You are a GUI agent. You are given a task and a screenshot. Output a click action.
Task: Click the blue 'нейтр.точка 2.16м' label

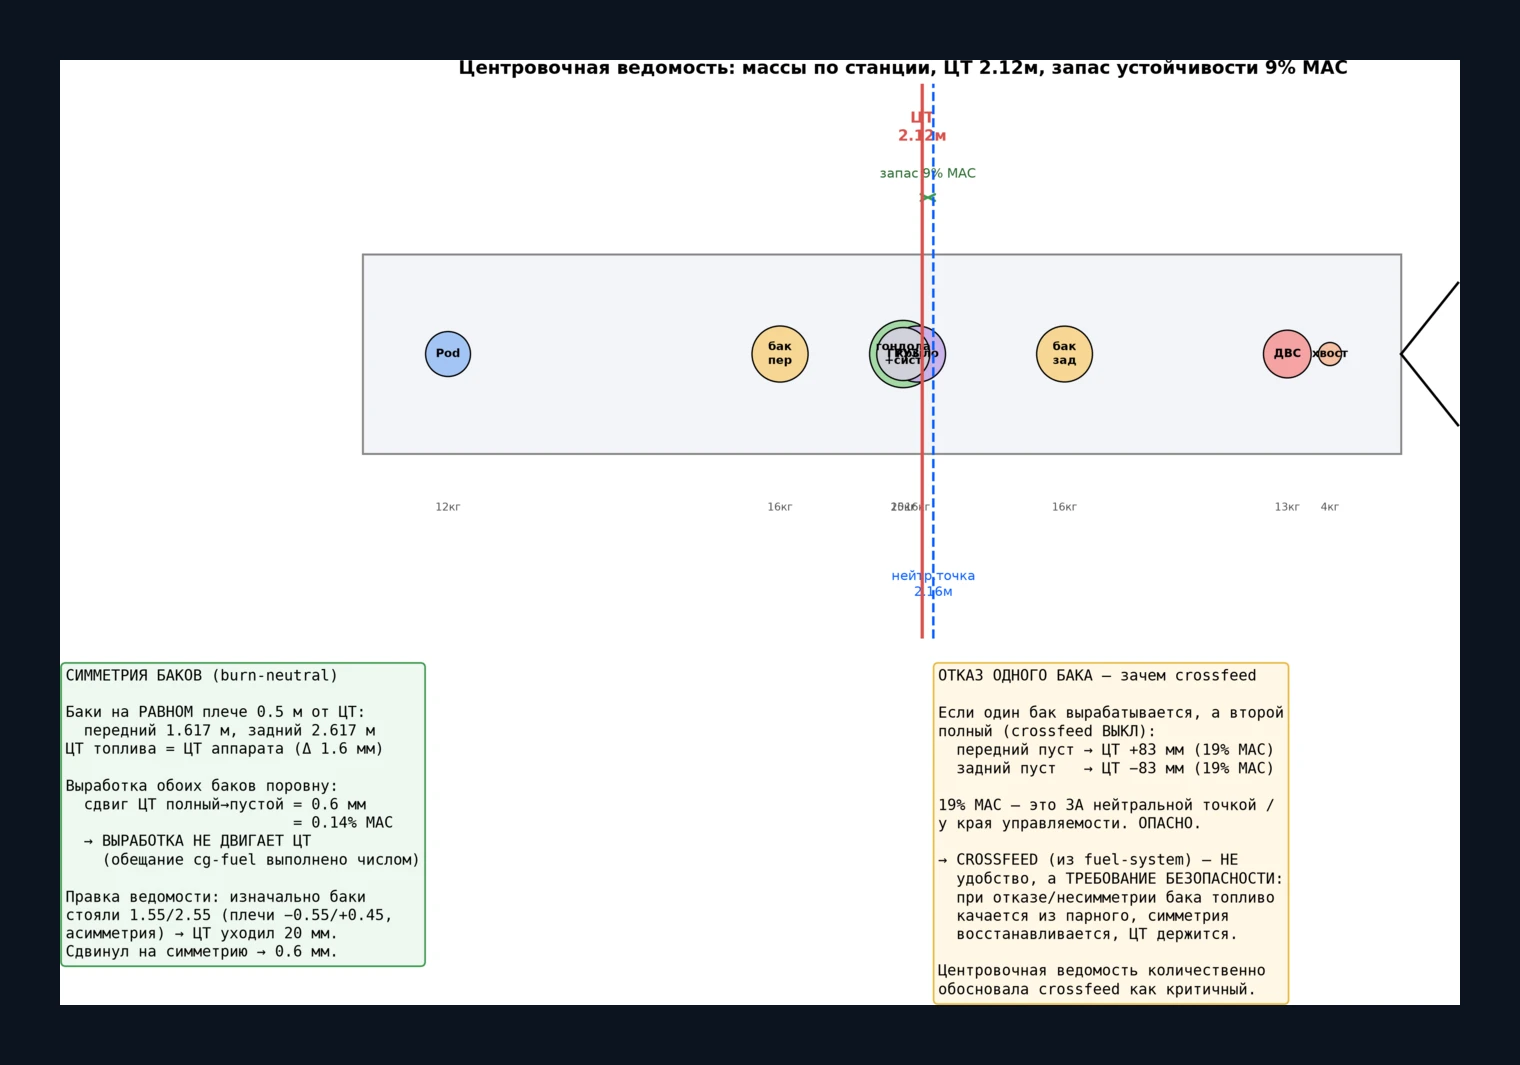(933, 583)
